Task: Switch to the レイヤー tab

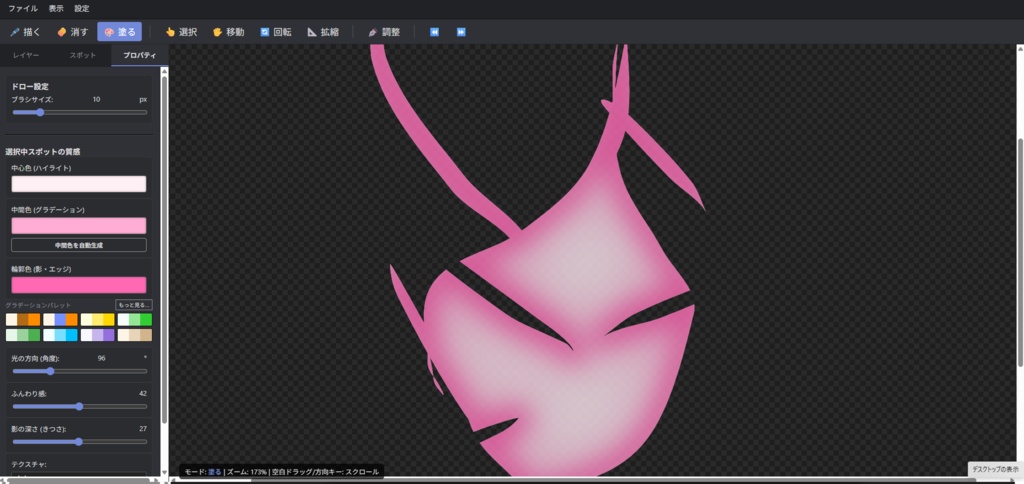Action: tap(26, 56)
